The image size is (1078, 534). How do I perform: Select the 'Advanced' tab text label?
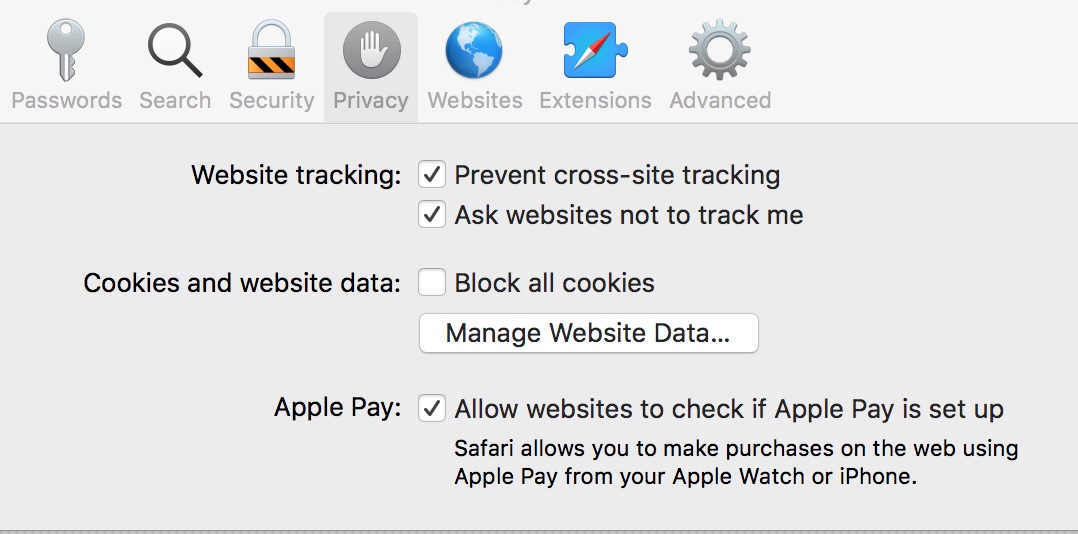pos(720,101)
